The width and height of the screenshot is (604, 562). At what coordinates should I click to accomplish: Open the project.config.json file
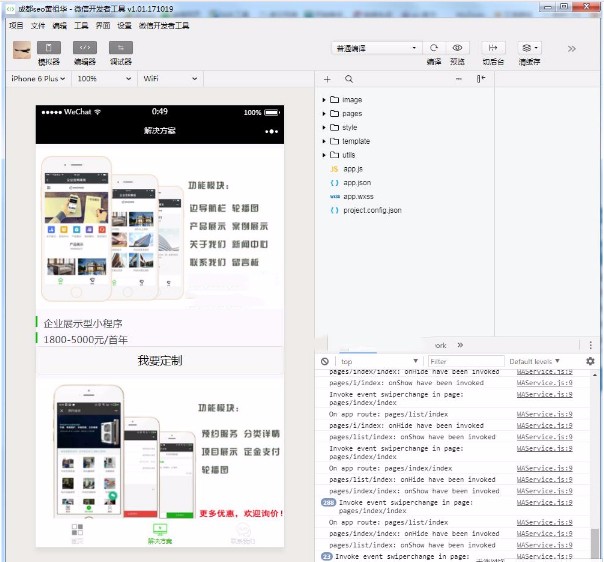pyautogui.click(x=372, y=210)
